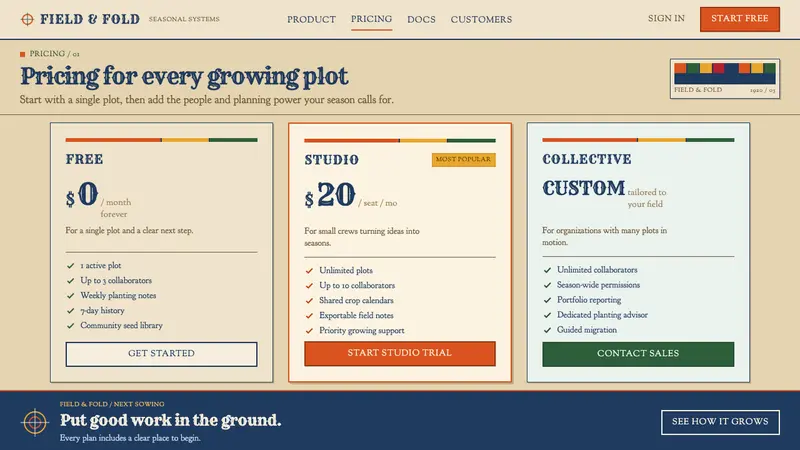The image size is (800, 450).
Task: Click 'FIELD & FOLD / NEXT SOWING' label
Action: click(112, 404)
